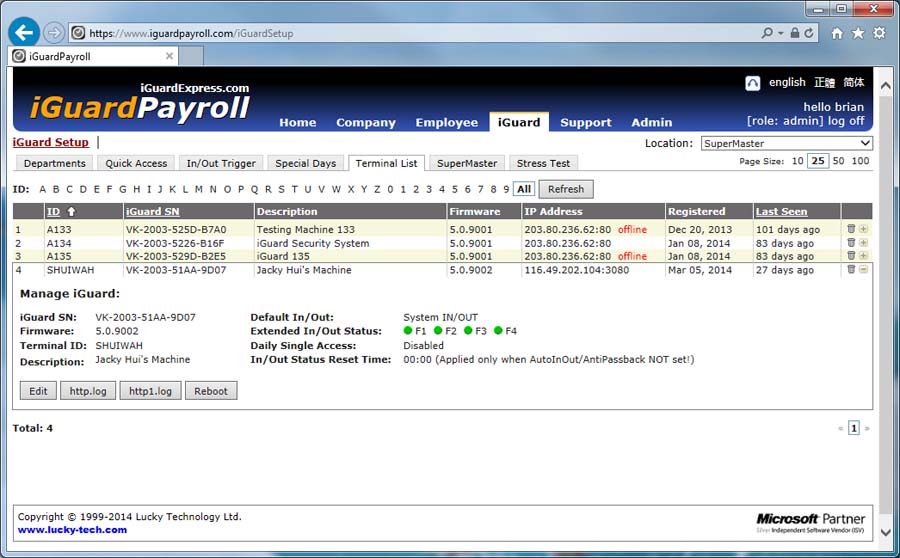Screen dimensions: 900x558
Task: Switch to Quick Access tab
Action: tap(136, 163)
